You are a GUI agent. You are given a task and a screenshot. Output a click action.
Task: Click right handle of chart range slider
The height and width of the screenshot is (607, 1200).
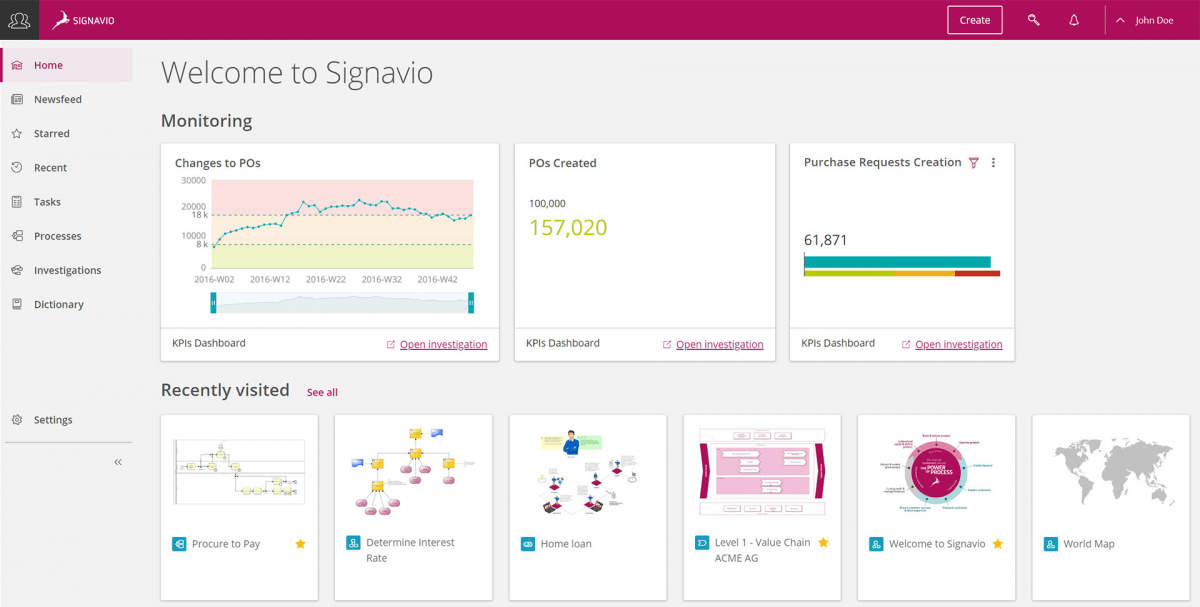(x=470, y=303)
